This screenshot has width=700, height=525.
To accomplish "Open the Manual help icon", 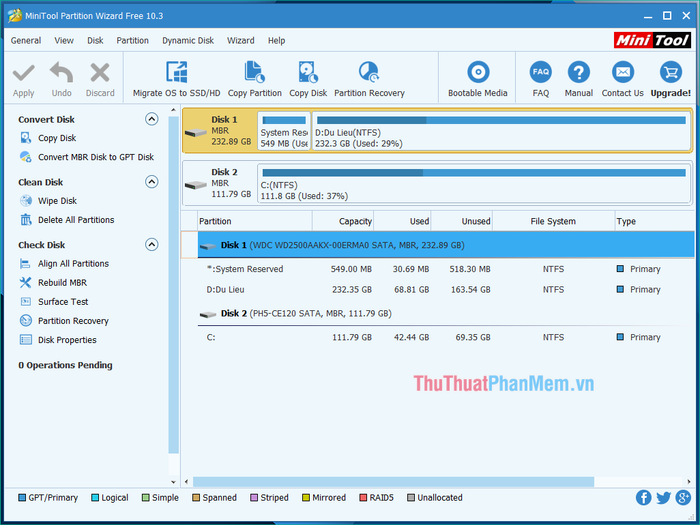I will (x=579, y=72).
